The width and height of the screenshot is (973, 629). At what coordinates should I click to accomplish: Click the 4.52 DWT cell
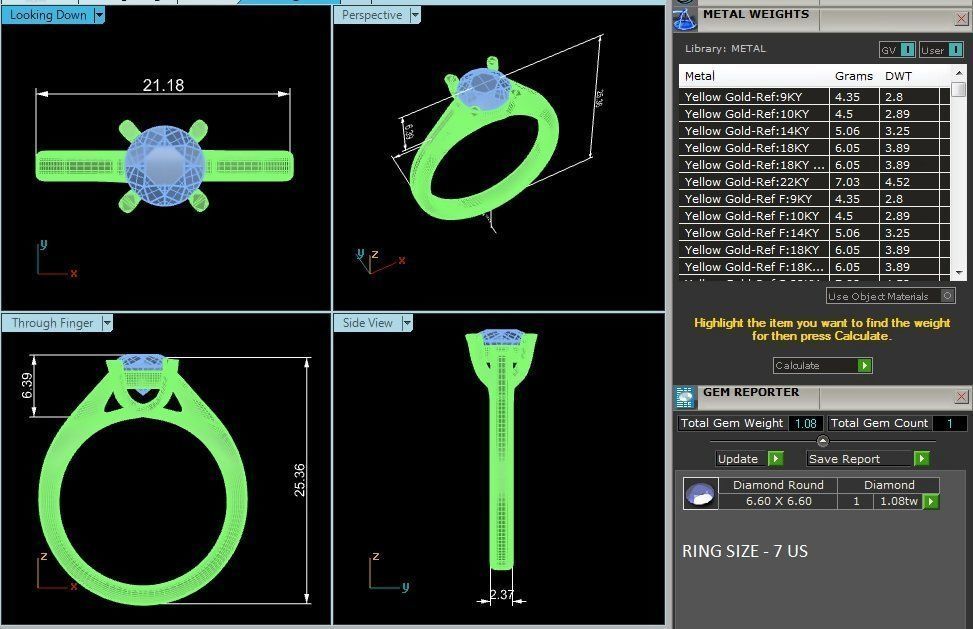[x=909, y=182]
